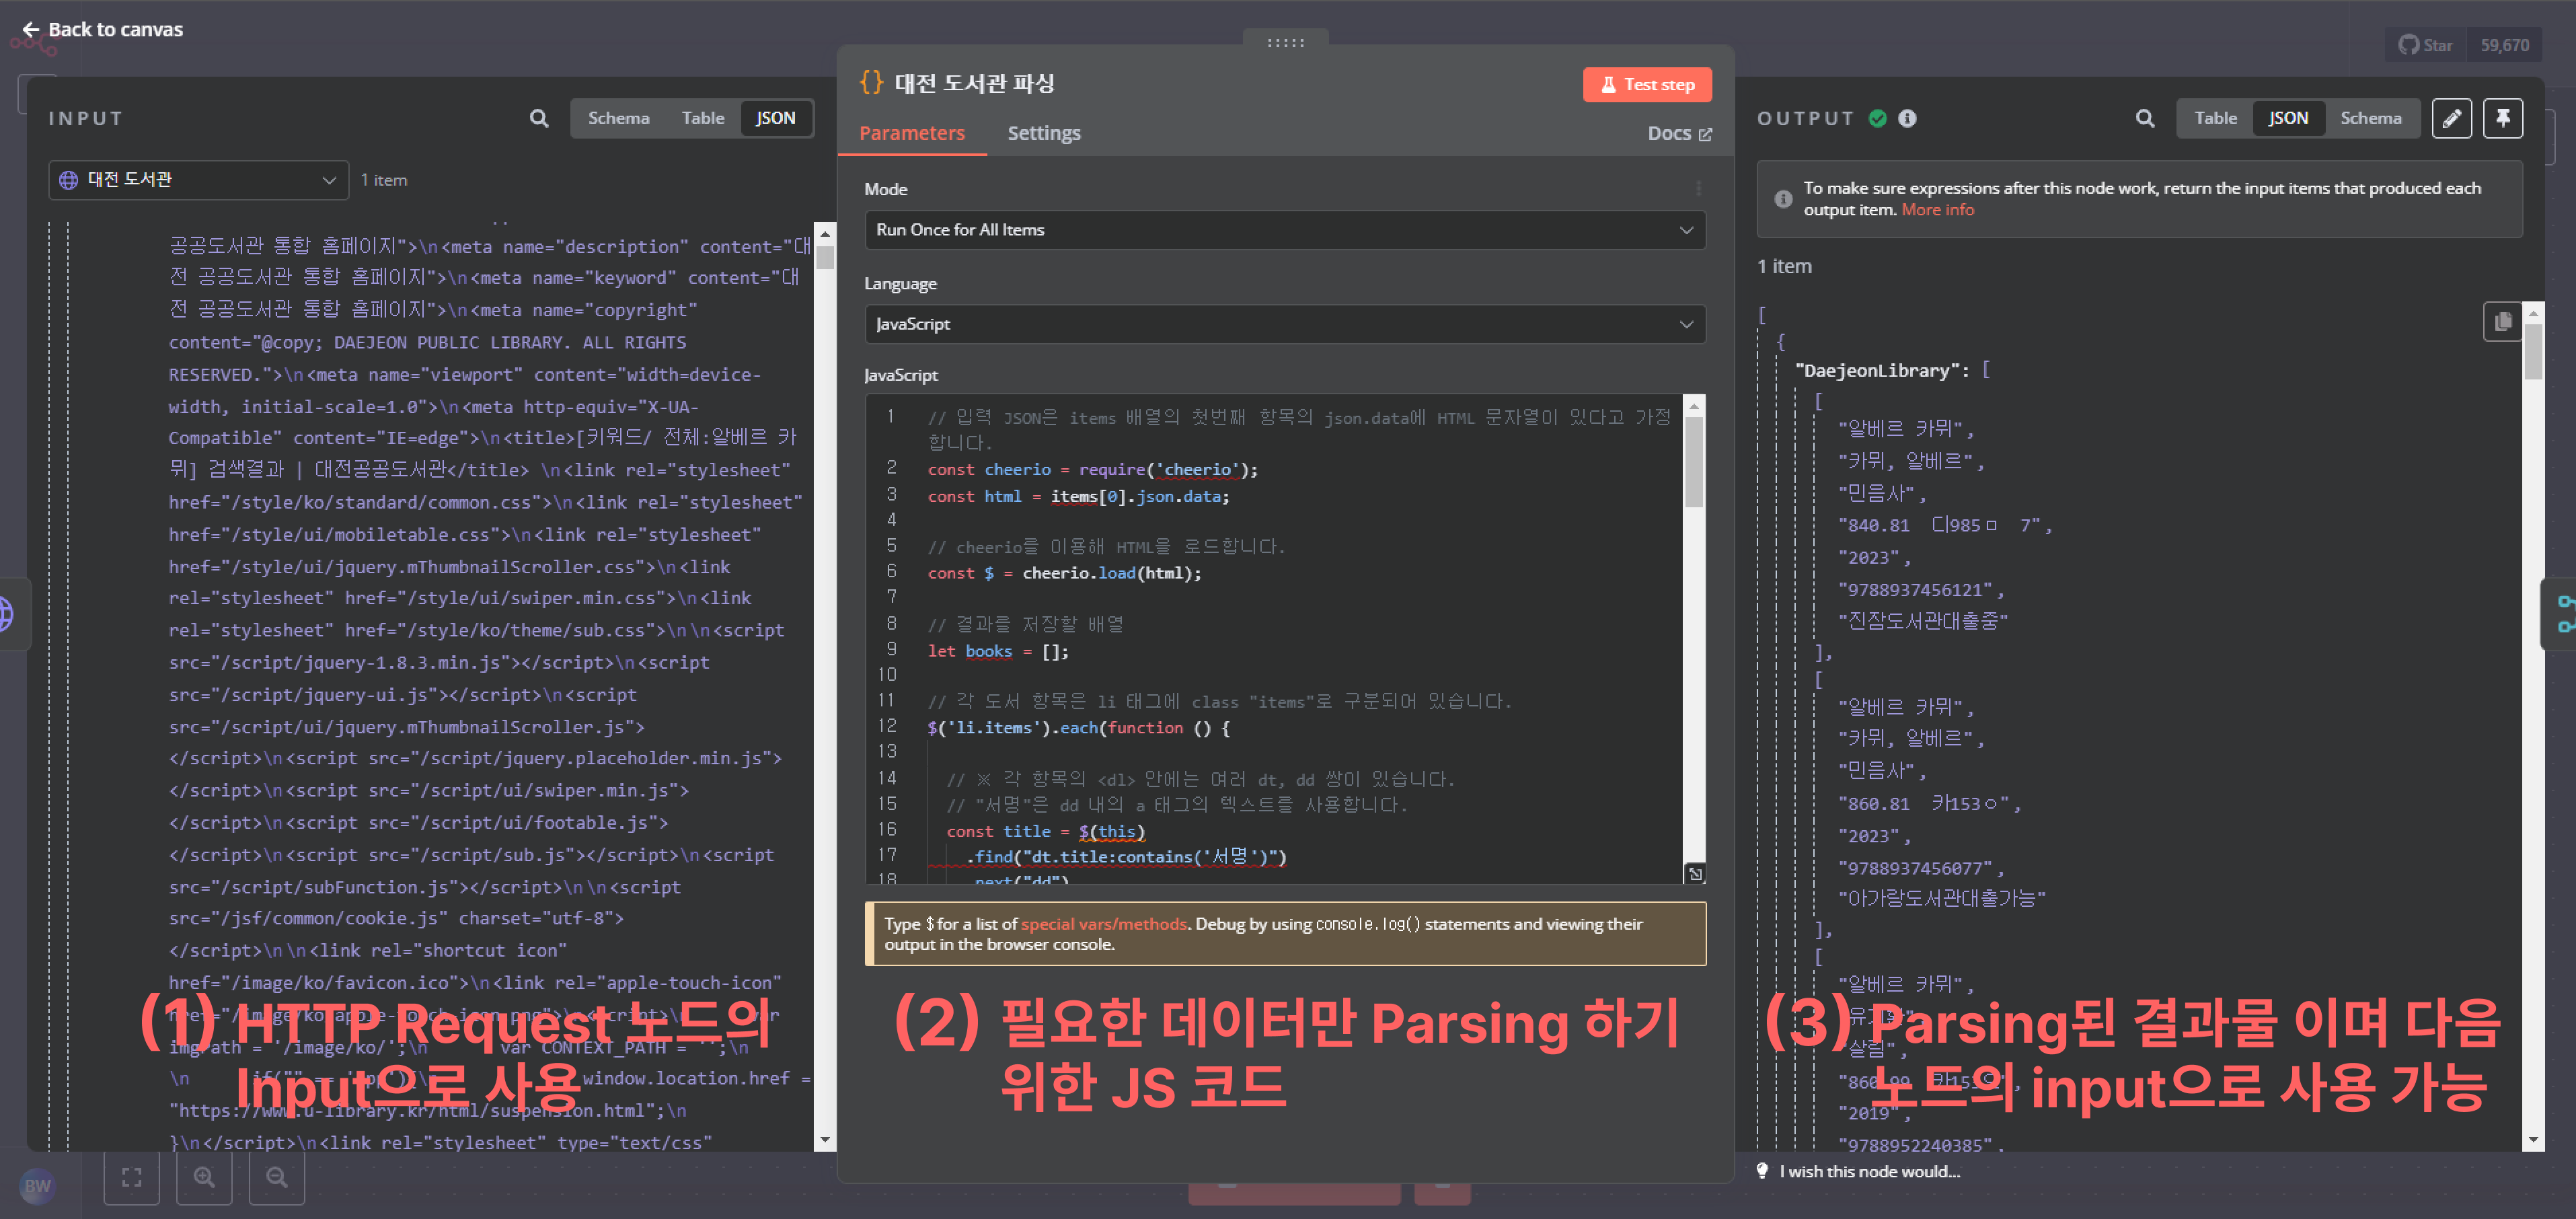Open the Mode dropdown
This screenshot has height=1219, width=2576.
point(1284,229)
